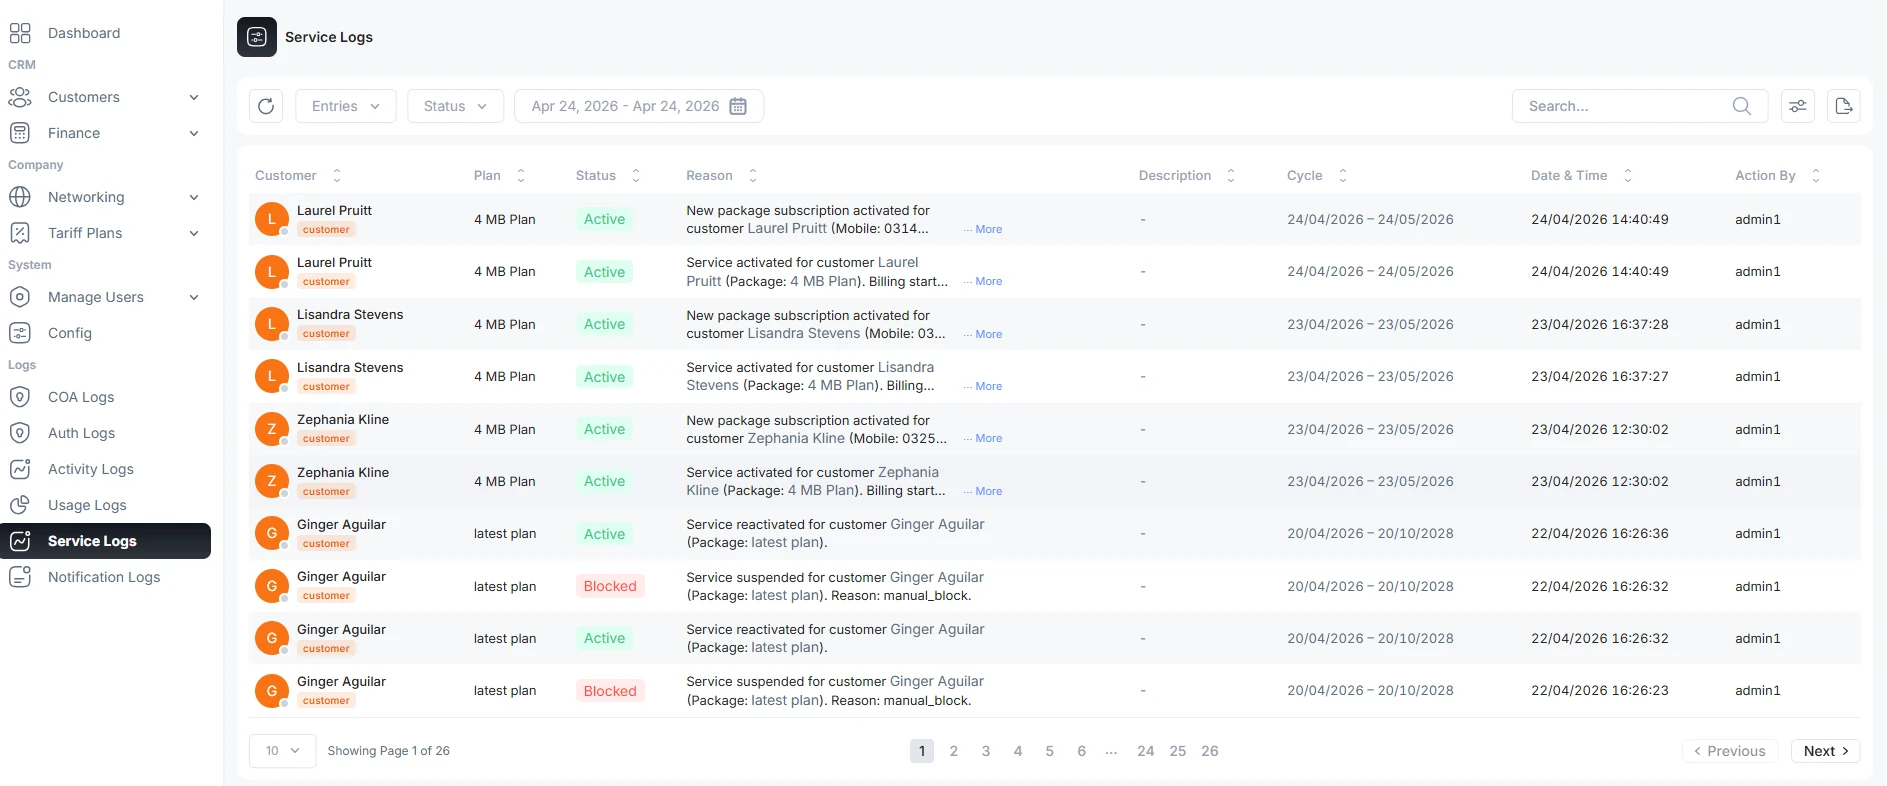Image resolution: width=1887 pixels, height=786 pixels.
Task: Expand the Networking sidebar menu
Action: pyautogui.click(x=194, y=197)
